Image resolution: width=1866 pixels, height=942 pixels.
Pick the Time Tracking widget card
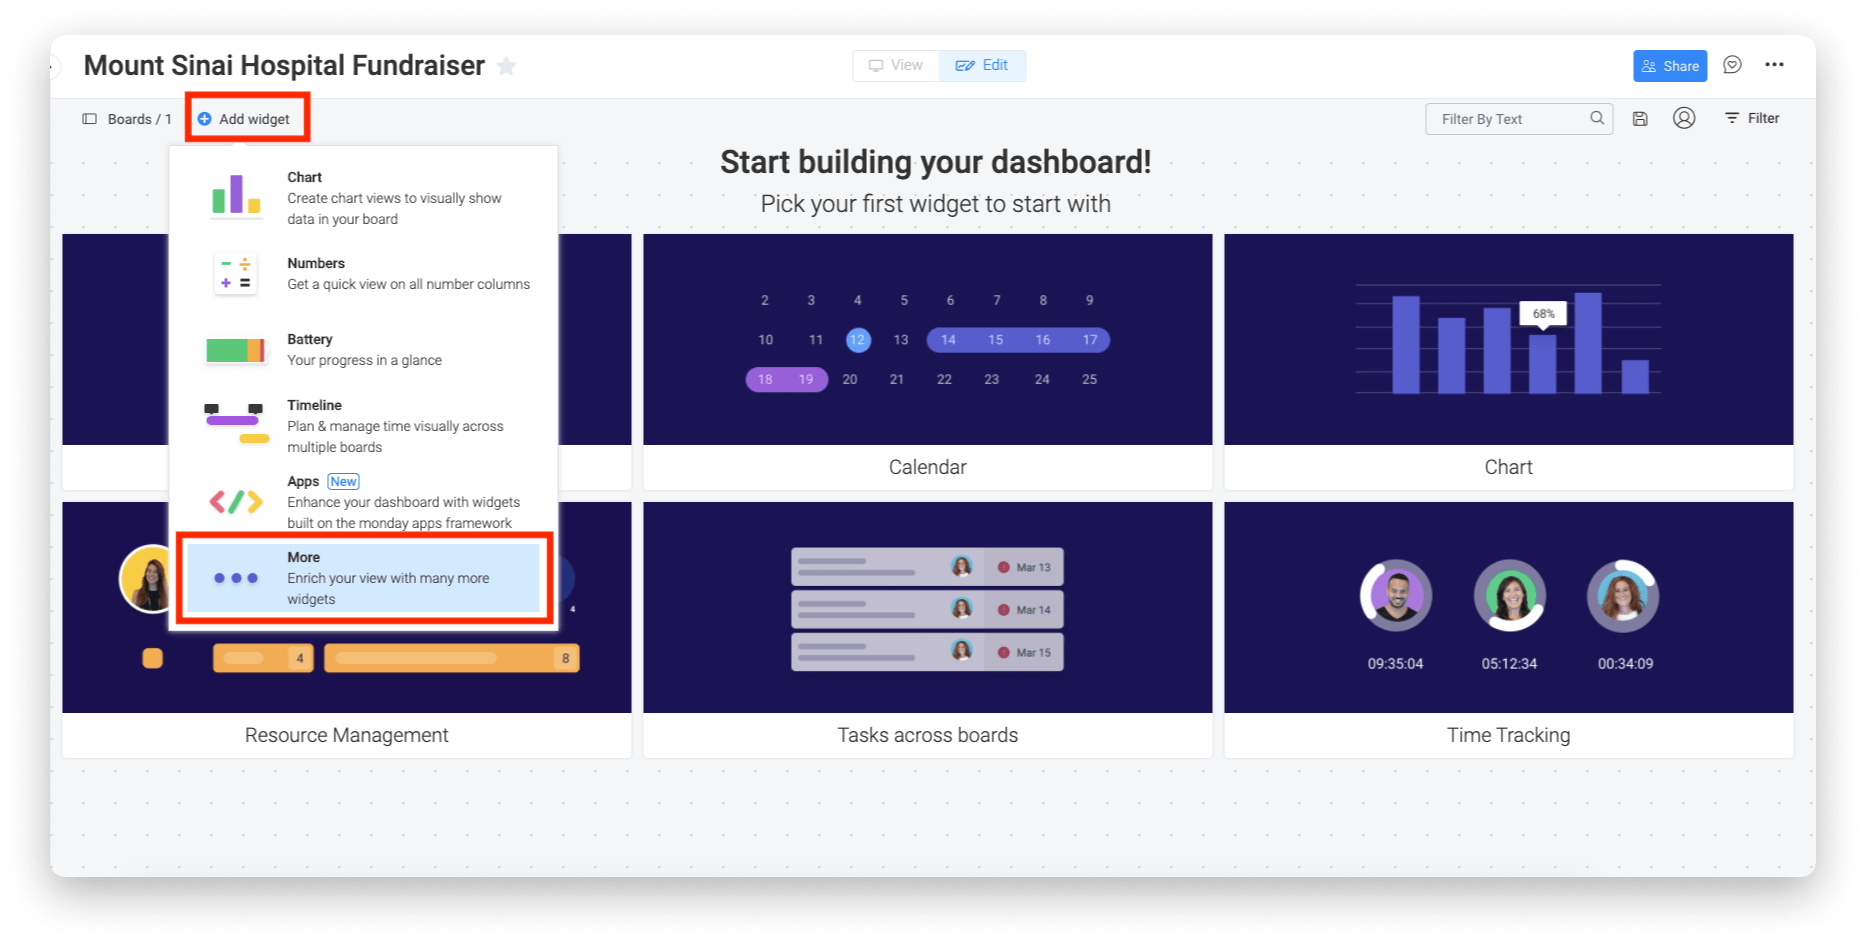tap(1508, 630)
